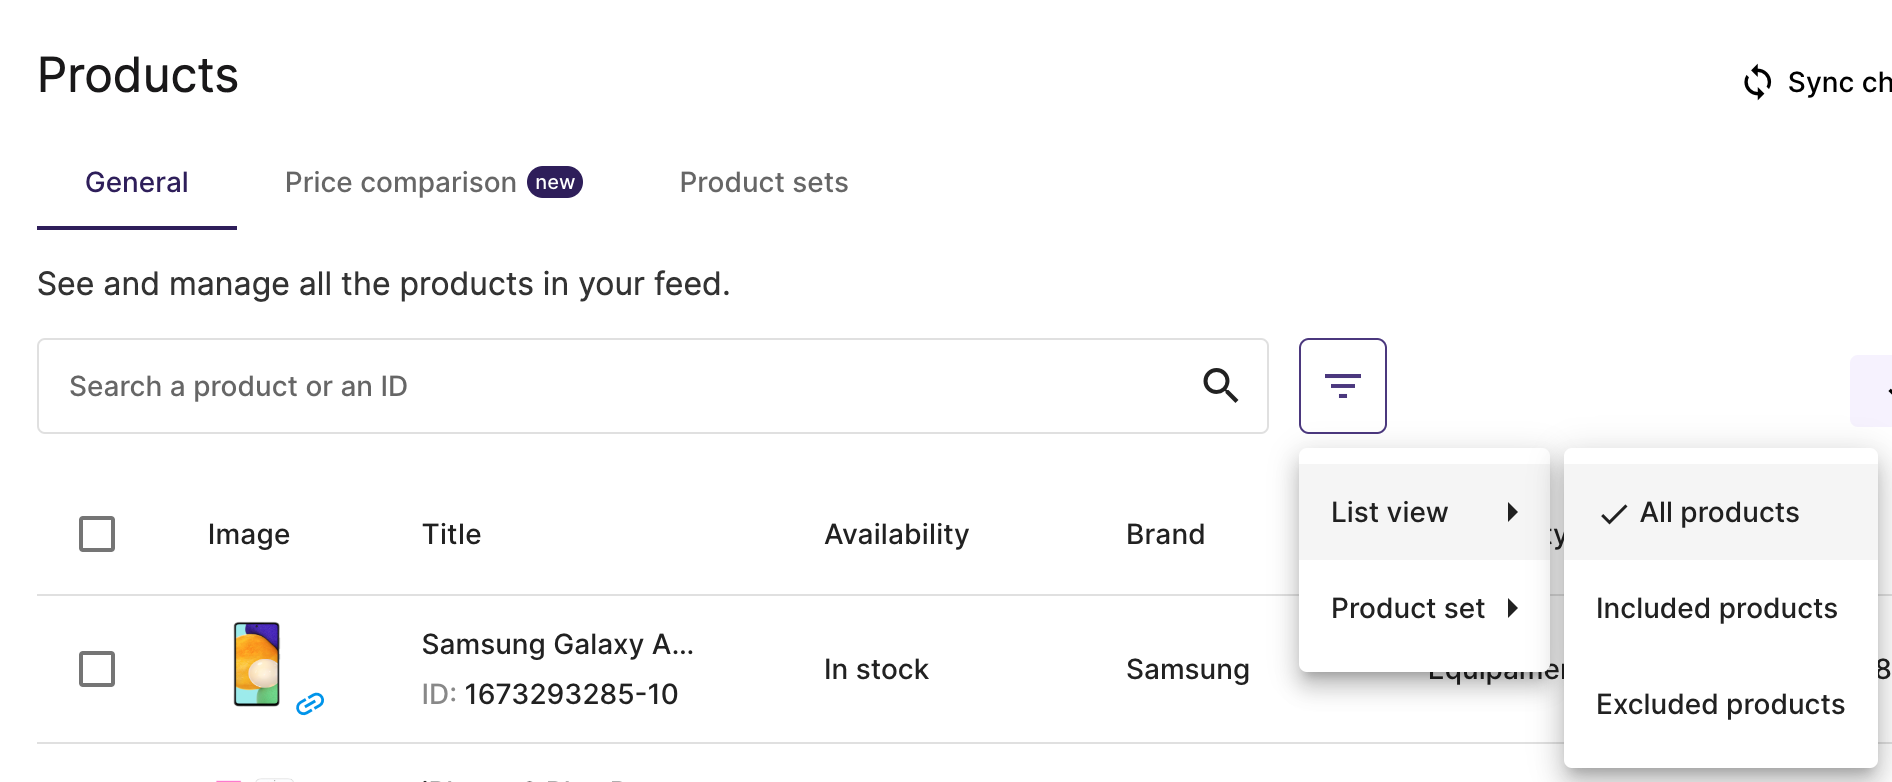Expand the List view submenu arrow

pyautogui.click(x=1513, y=512)
